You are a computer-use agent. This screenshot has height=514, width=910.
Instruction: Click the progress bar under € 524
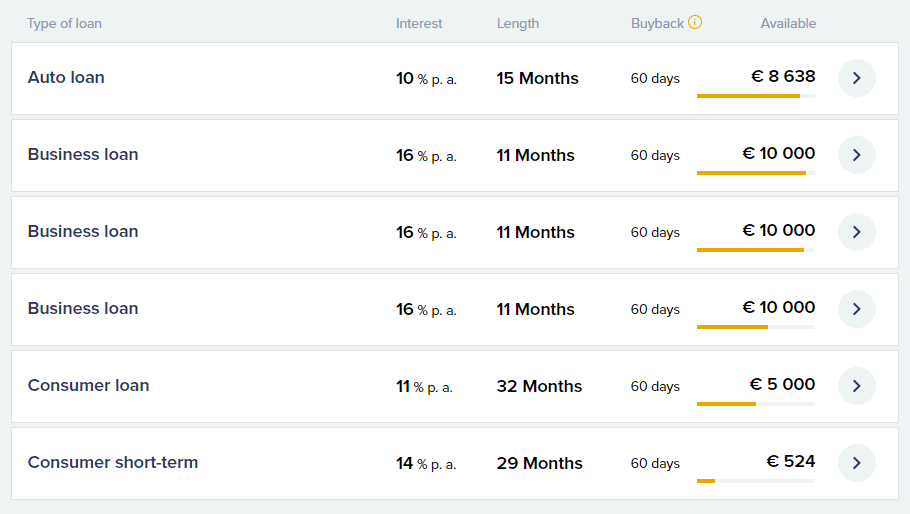[x=755, y=481]
